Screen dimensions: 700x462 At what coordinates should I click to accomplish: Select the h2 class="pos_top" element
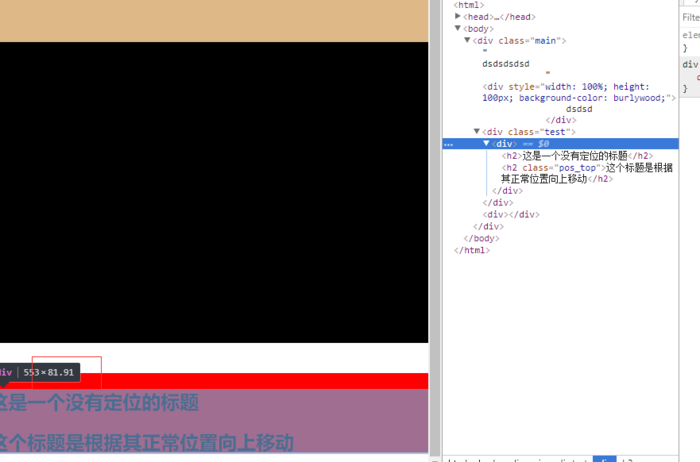[587, 173]
